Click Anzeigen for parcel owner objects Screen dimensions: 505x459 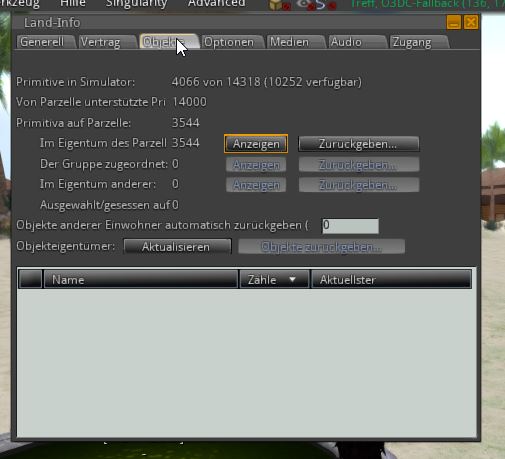[x=256, y=144]
